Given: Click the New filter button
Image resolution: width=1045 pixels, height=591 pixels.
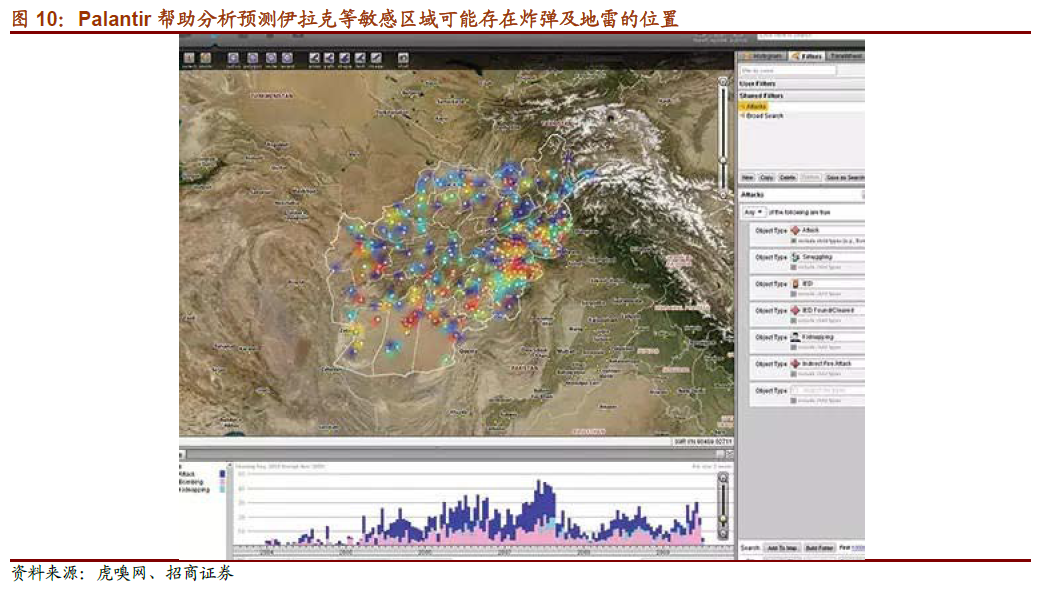Looking at the screenshot, I should pos(748,178).
